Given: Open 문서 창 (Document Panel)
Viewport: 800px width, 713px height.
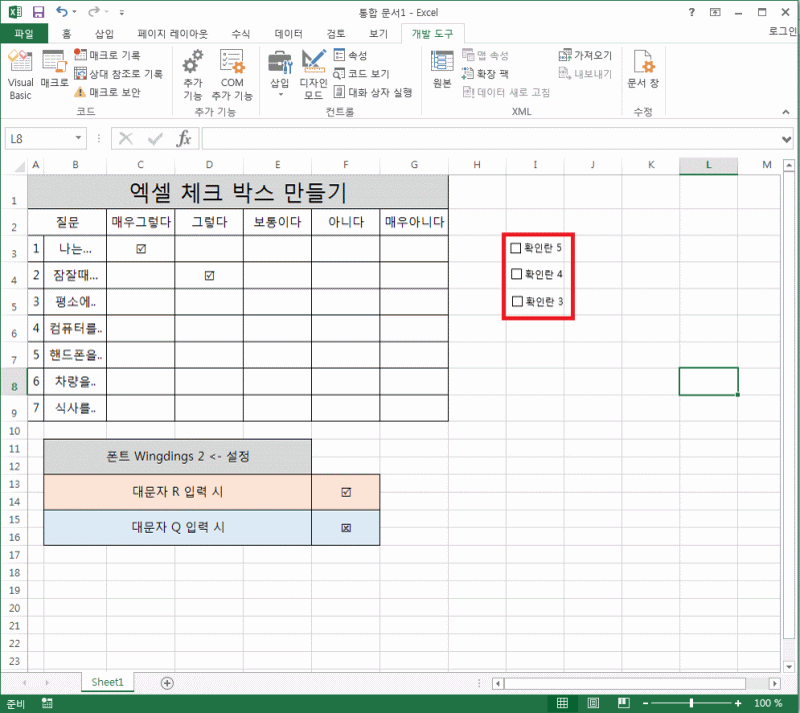Looking at the screenshot, I should click(x=643, y=69).
